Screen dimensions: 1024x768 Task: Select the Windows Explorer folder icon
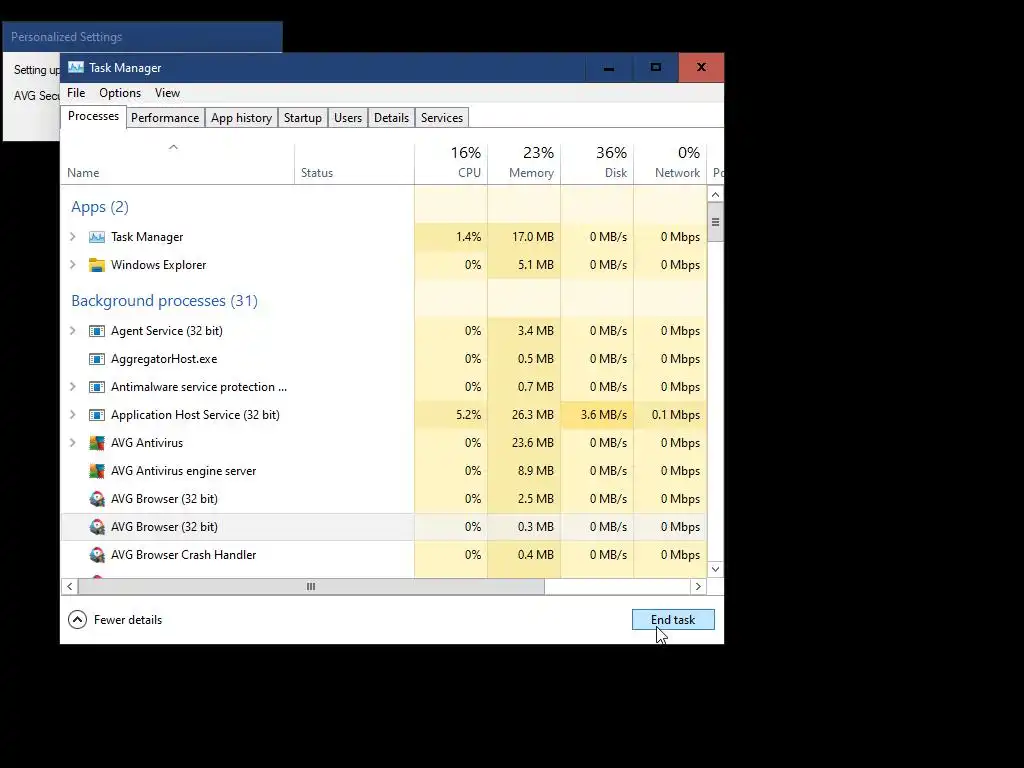coord(97,265)
